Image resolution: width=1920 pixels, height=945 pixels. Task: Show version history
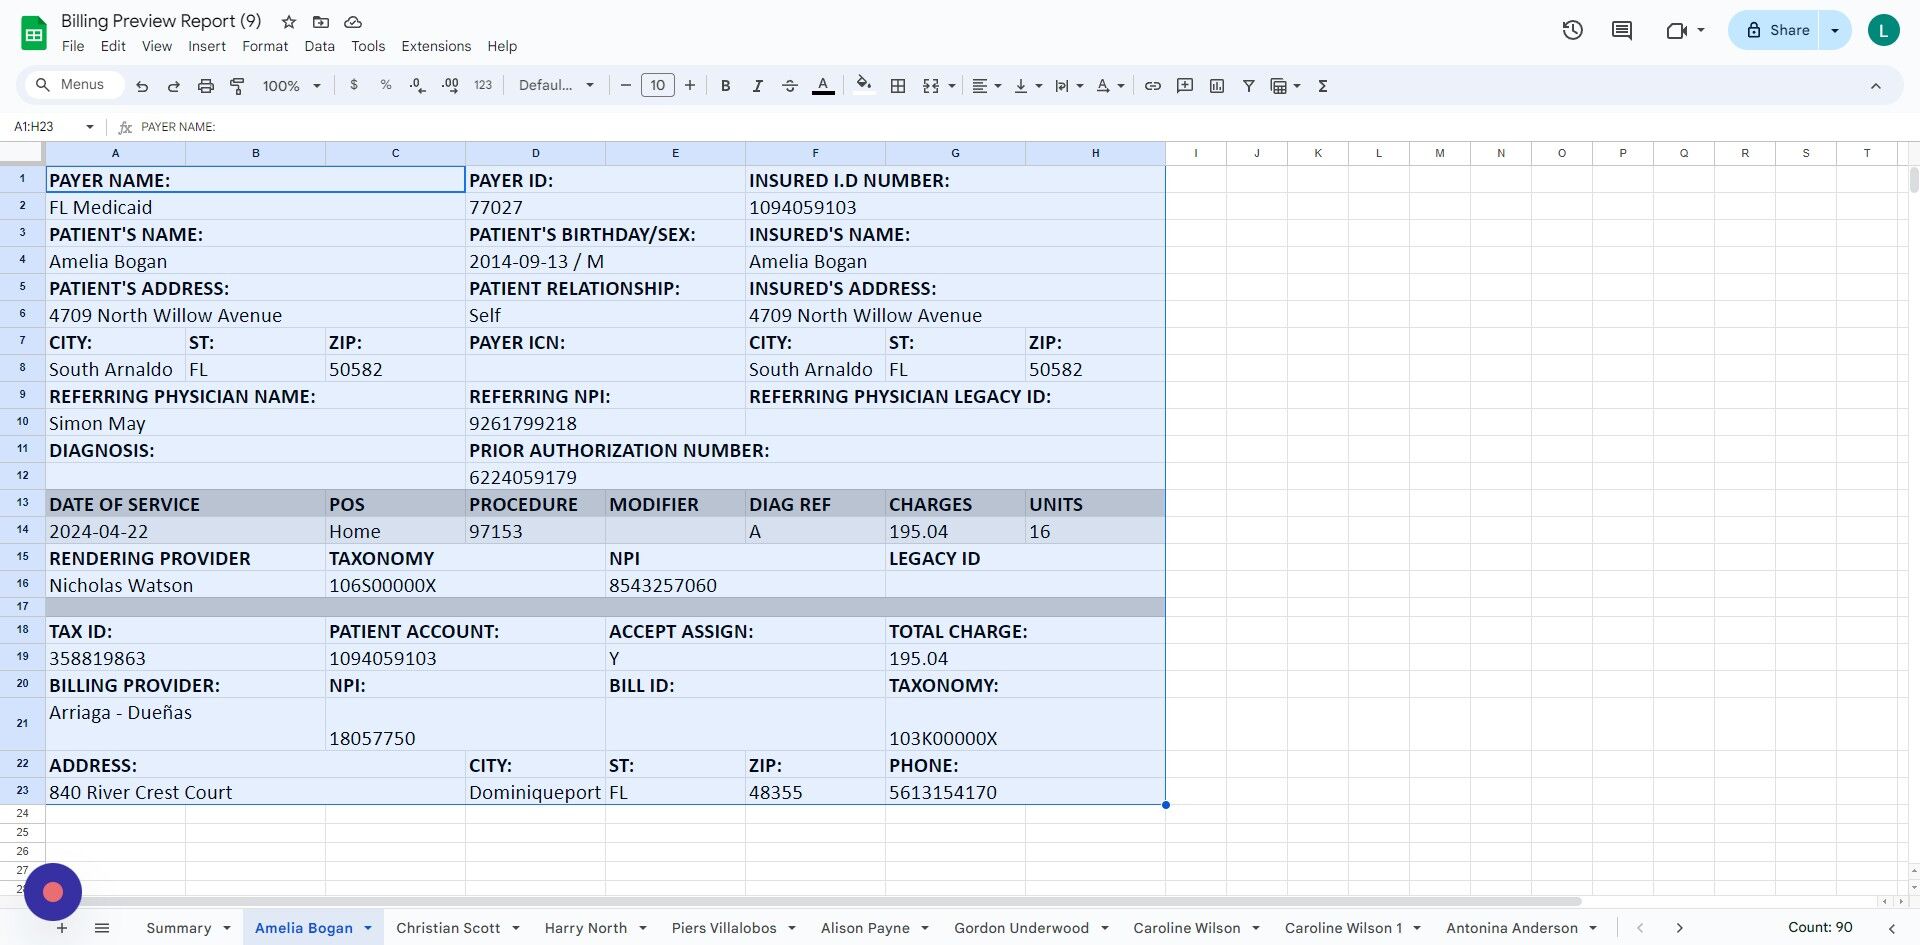(1571, 30)
